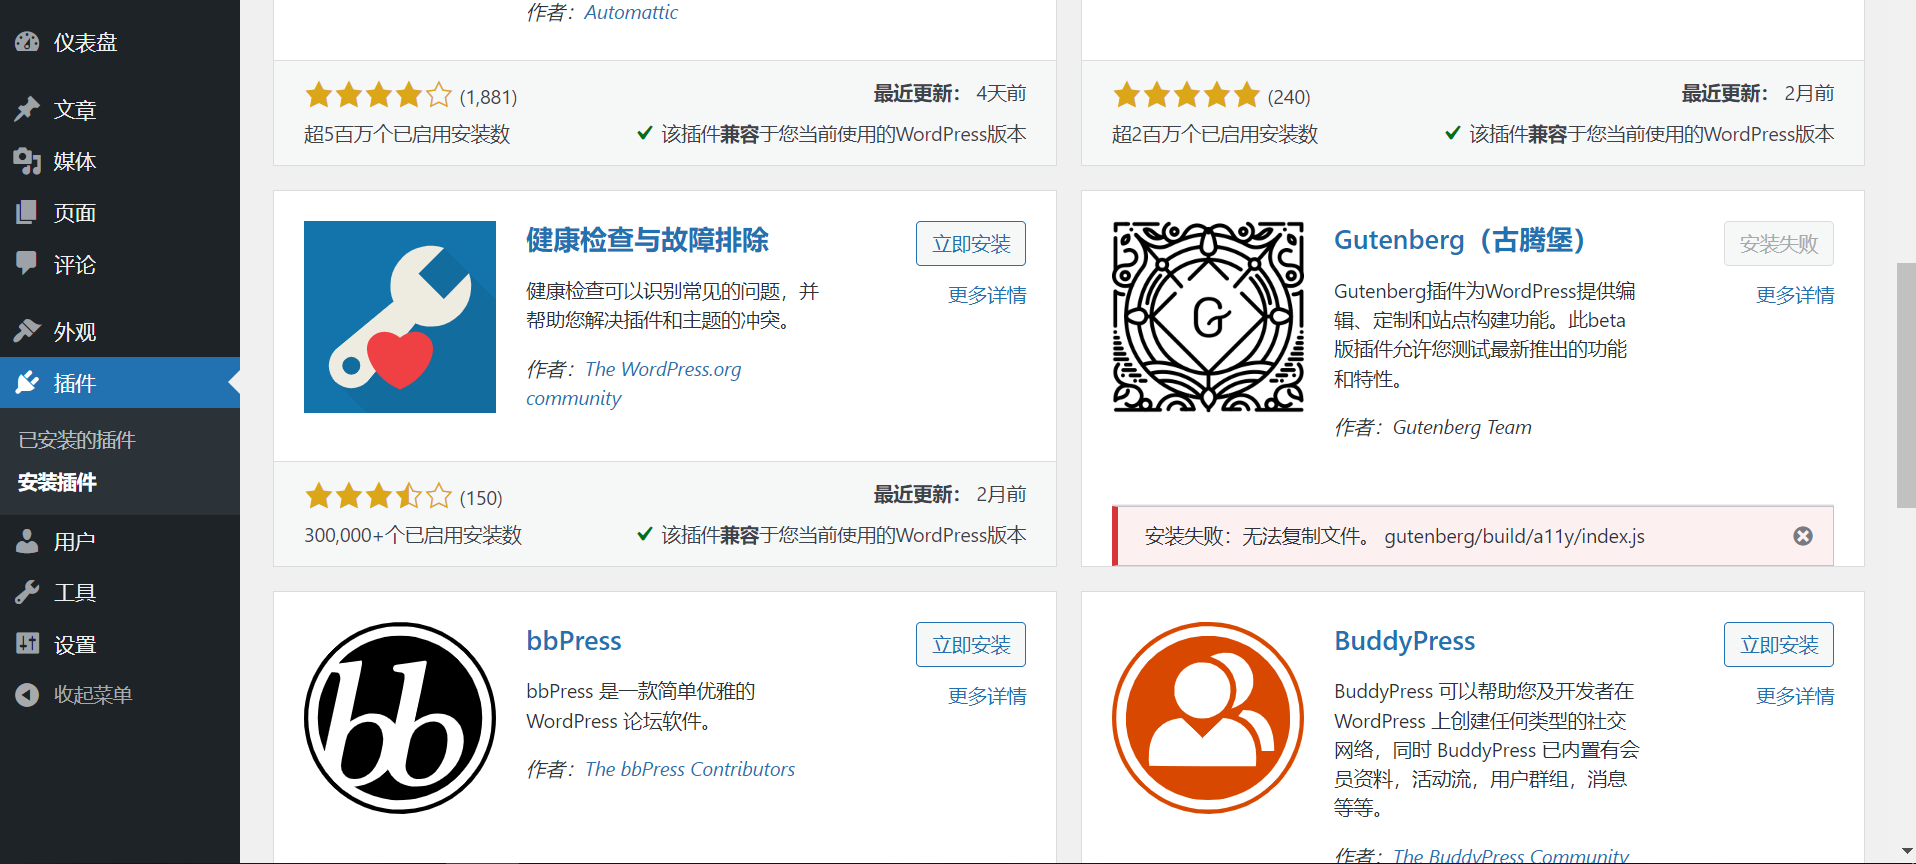Click the text 超2百万个已启用安装数
The width and height of the screenshot is (1916, 864).
(x=1215, y=134)
